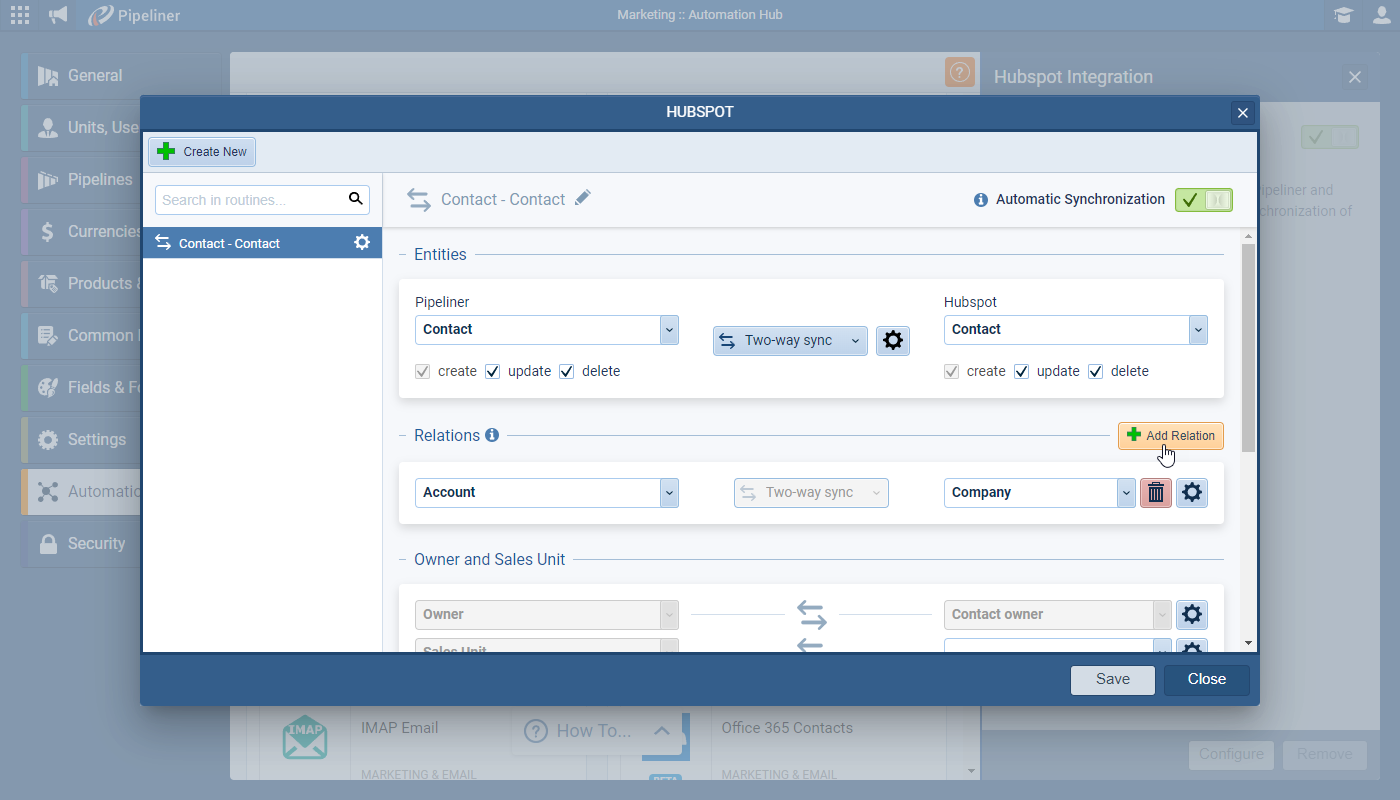Click the search magnifier in routines box
This screenshot has height=800, width=1400.
[356, 199]
